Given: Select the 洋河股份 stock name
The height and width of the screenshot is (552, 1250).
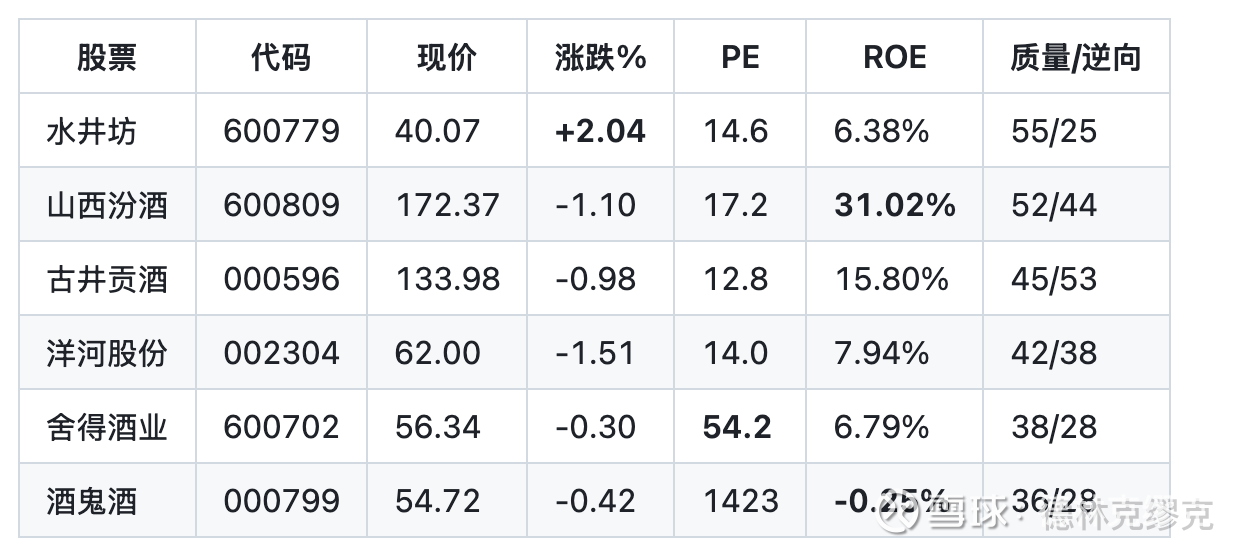Looking at the screenshot, I should click(107, 353).
